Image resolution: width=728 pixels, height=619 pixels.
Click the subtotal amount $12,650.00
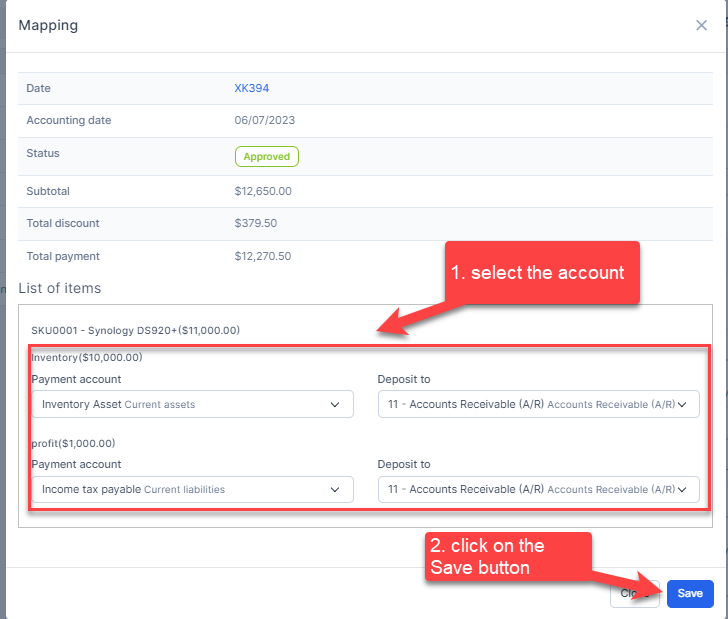pyautogui.click(x=263, y=191)
